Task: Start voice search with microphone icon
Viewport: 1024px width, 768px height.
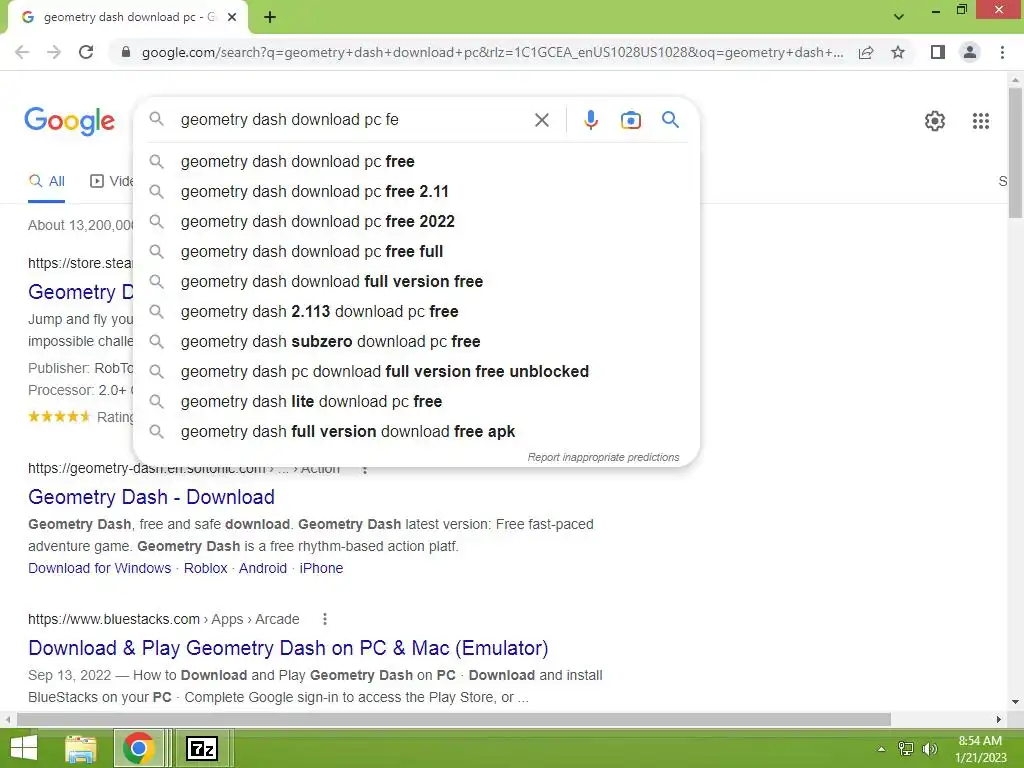Action: pos(590,120)
